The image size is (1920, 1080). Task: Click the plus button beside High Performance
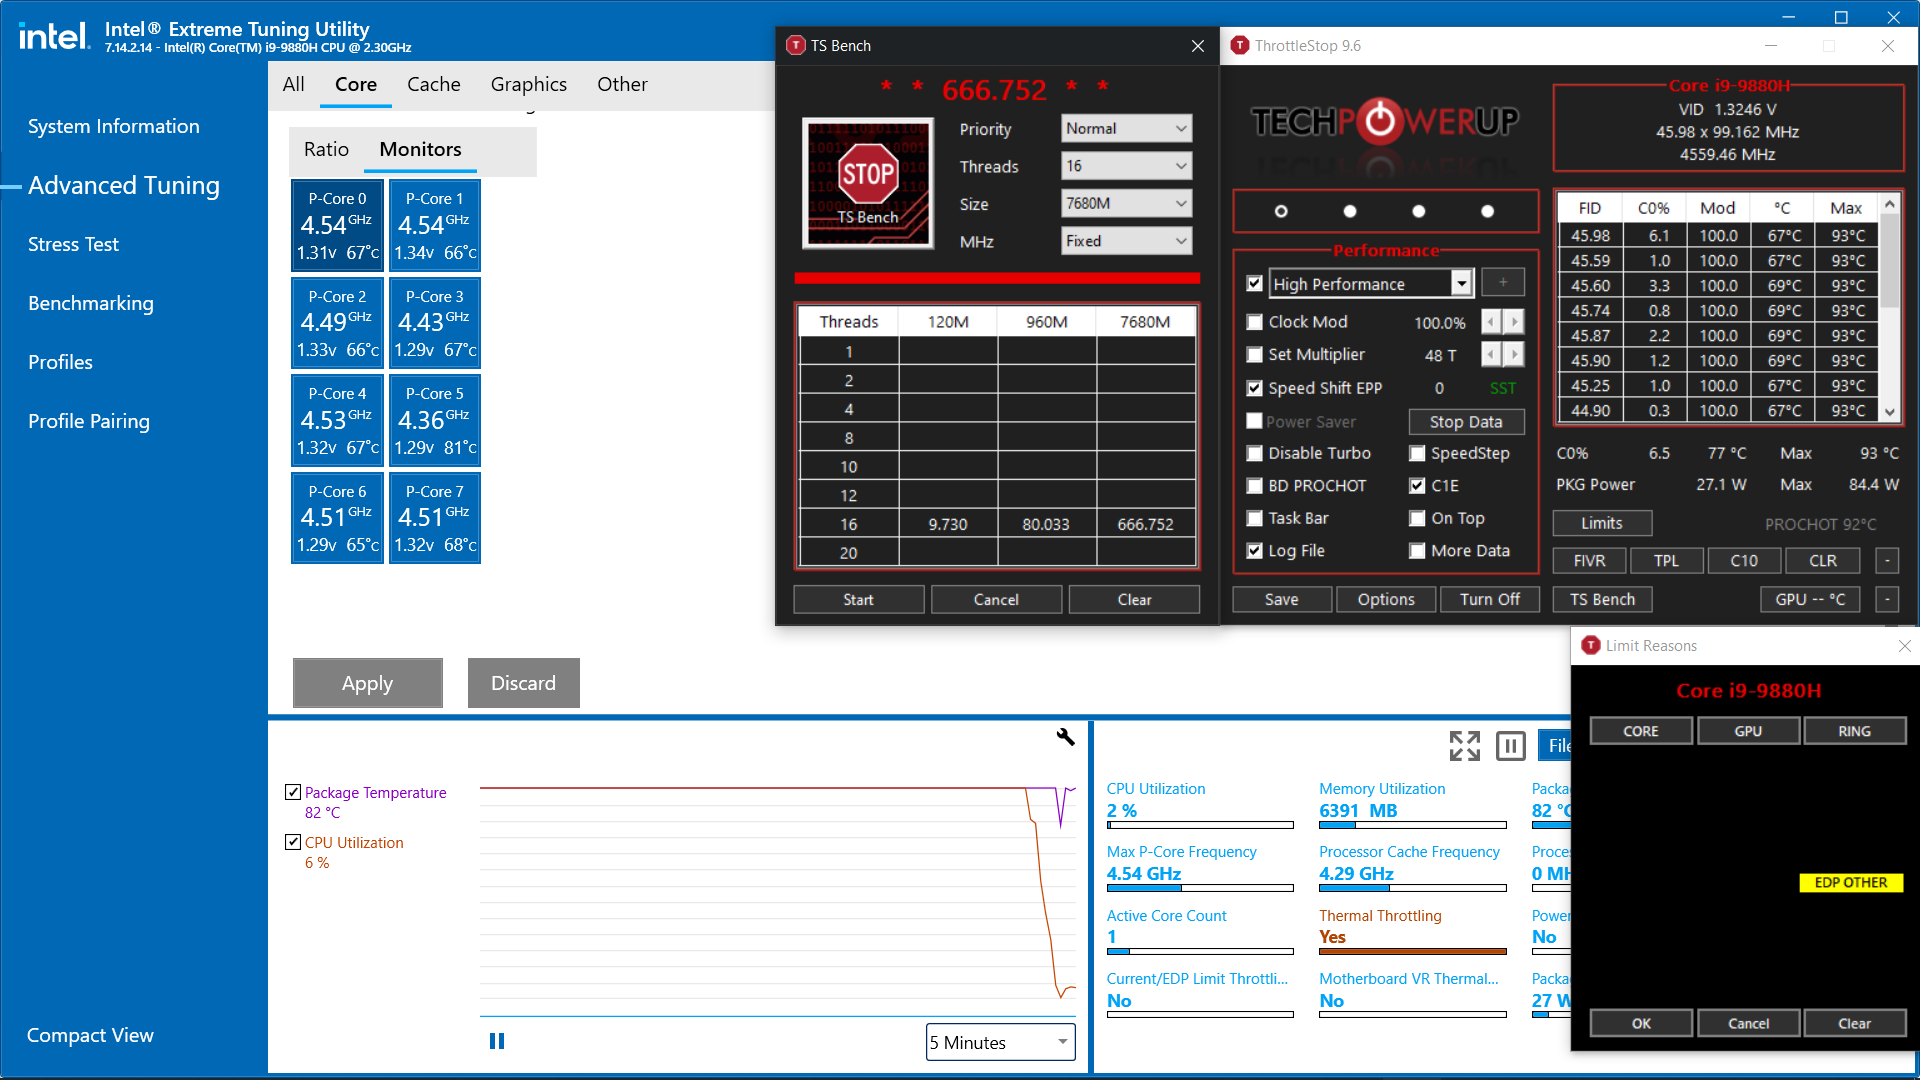[x=1503, y=283]
